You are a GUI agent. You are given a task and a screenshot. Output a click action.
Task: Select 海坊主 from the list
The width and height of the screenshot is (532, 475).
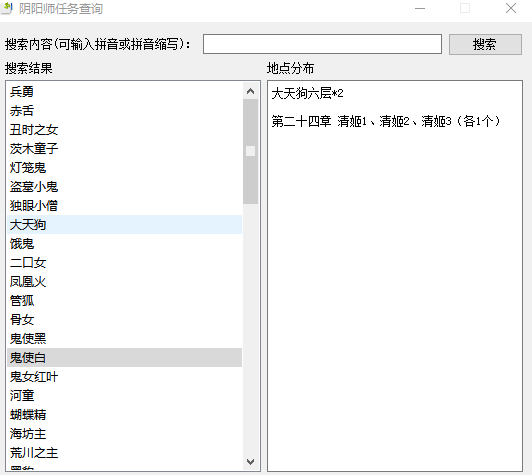[x=125, y=434]
